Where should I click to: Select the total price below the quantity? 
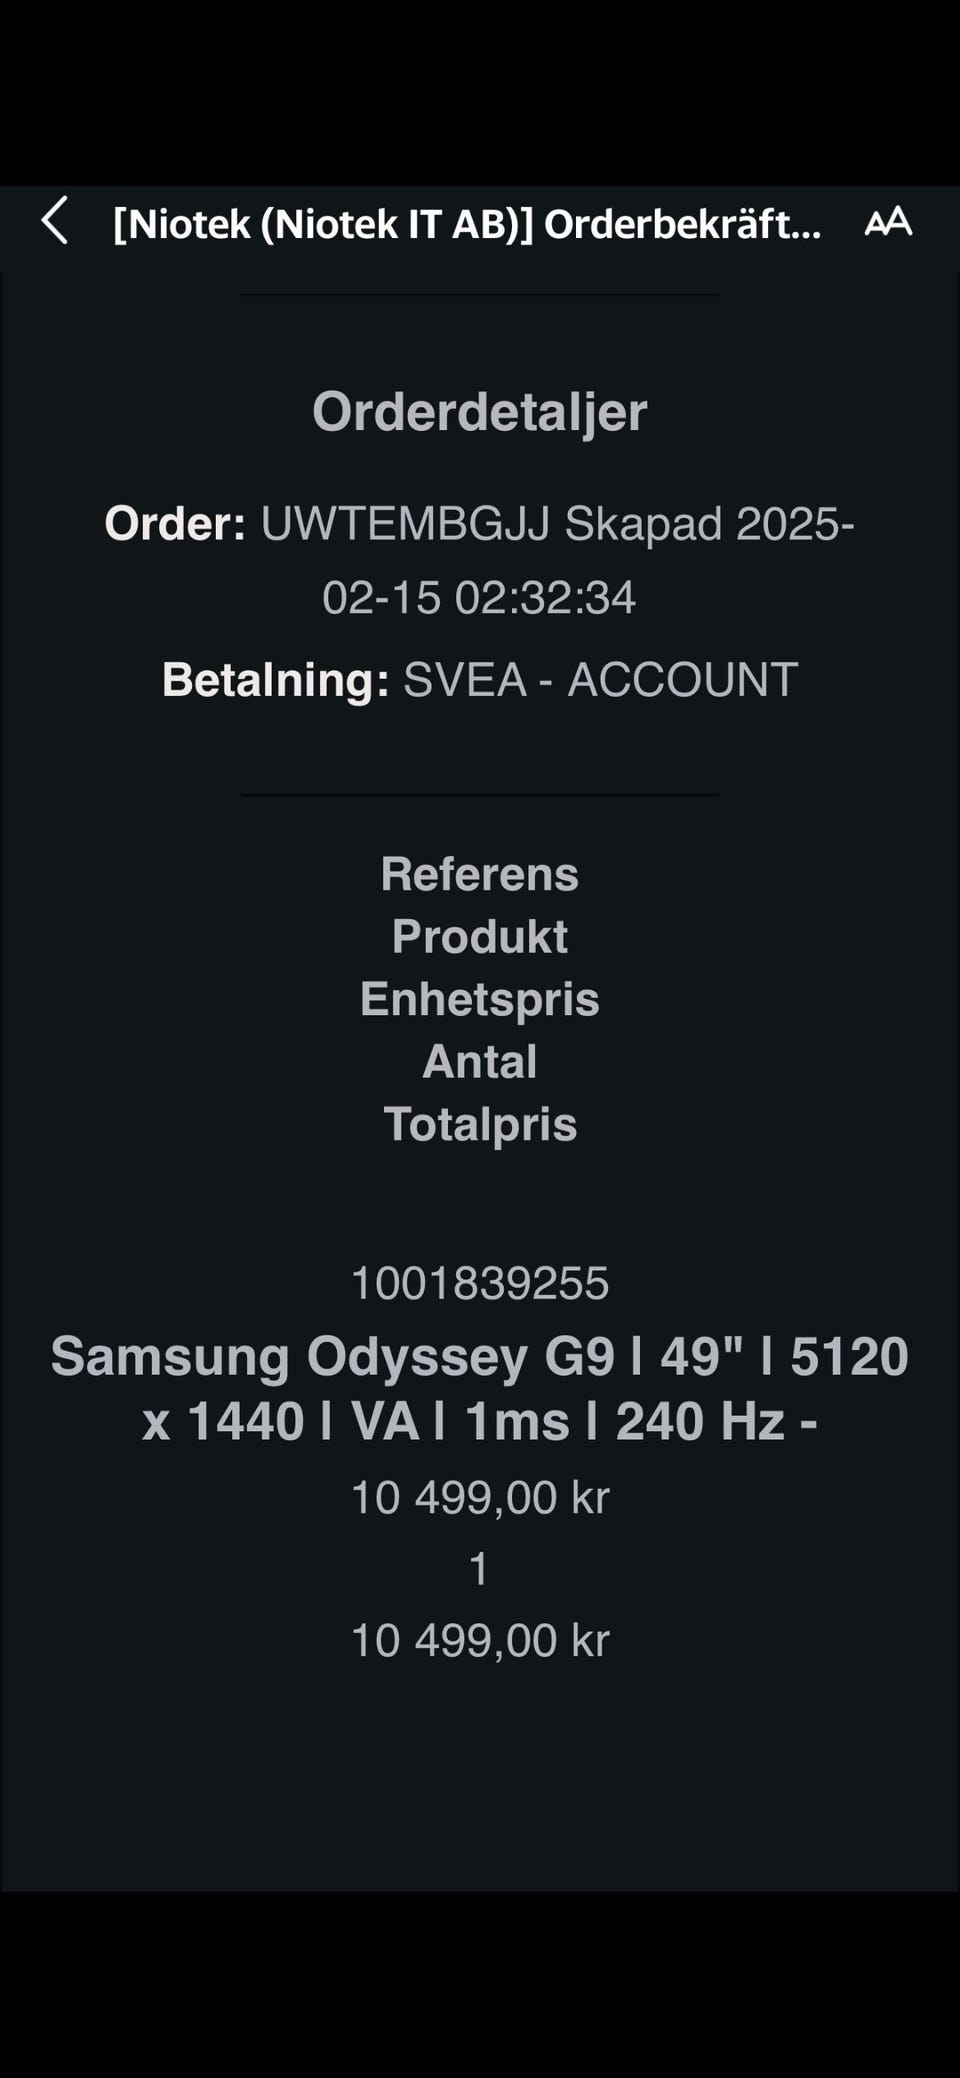pos(480,1641)
